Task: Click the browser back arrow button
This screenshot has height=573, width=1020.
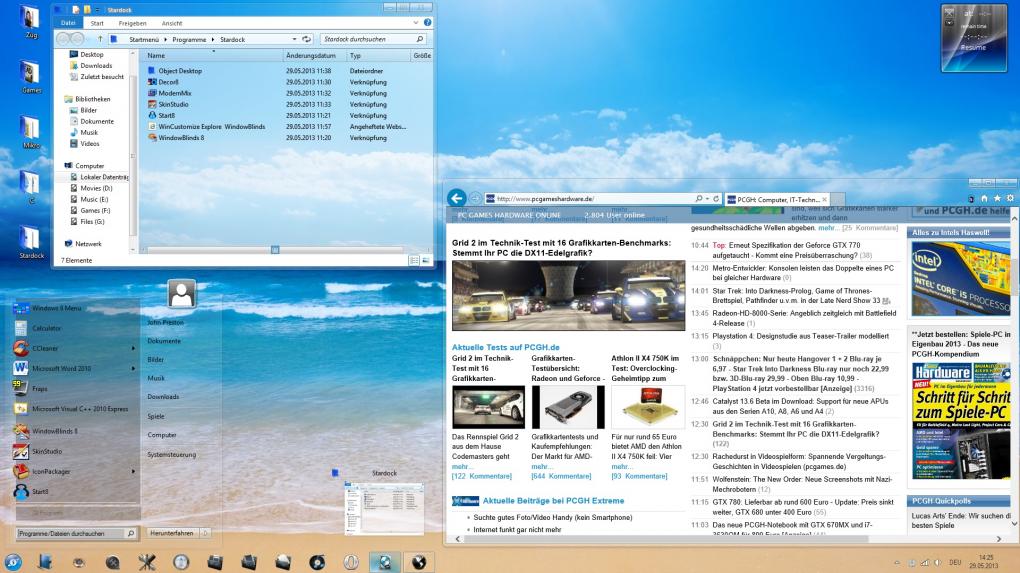Action: click(x=457, y=198)
